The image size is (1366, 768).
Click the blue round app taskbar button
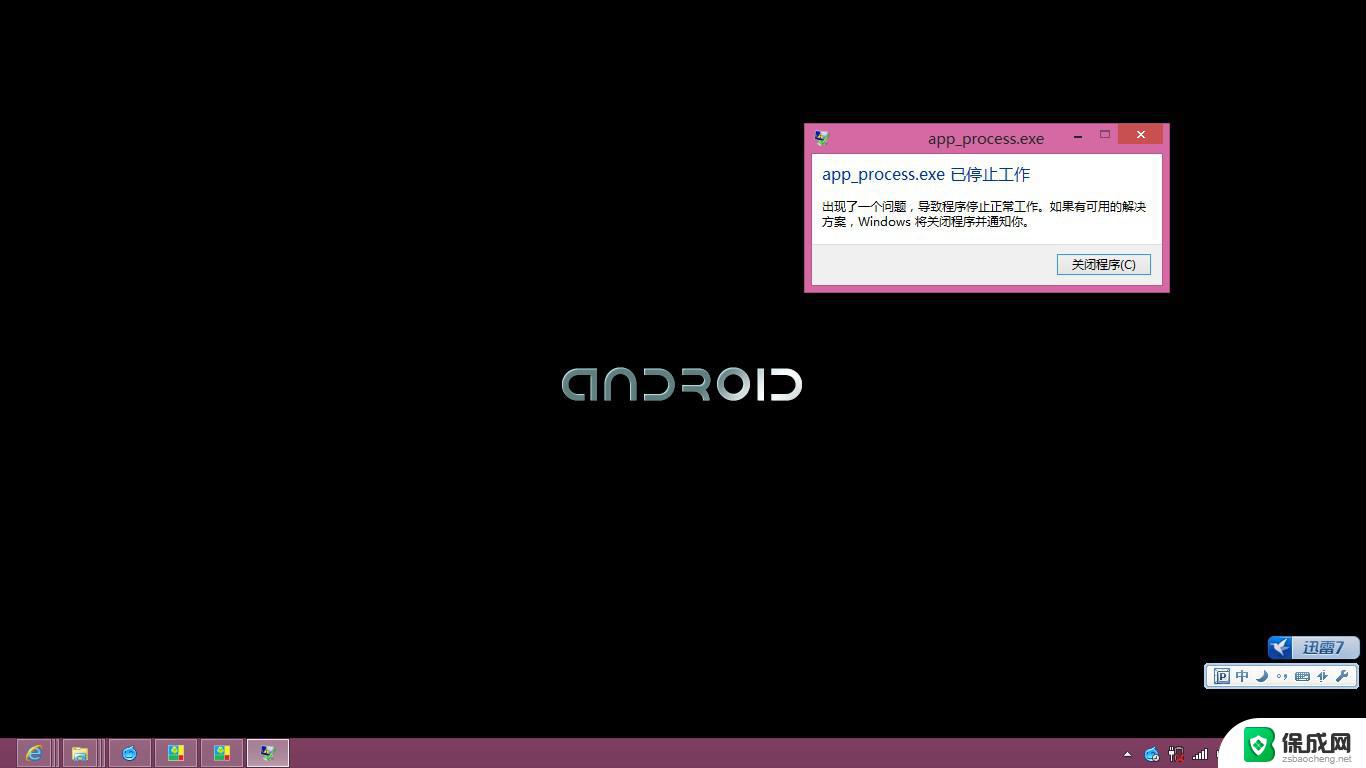pyautogui.click(x=129, y=753)
